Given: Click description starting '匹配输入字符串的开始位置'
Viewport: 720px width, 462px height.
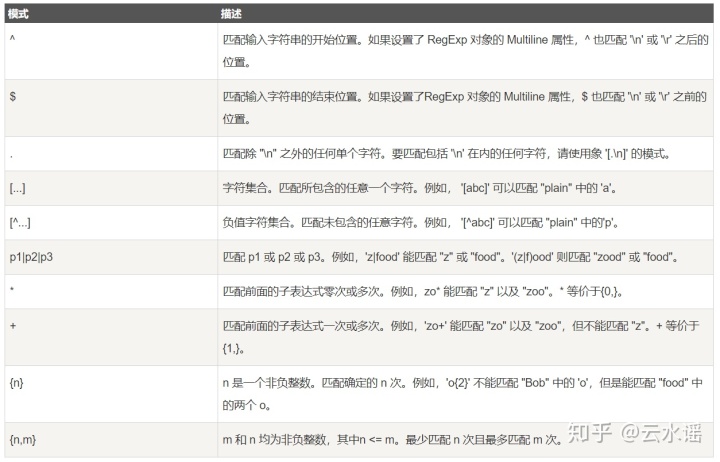Looking at the screenshot, I should tap(465, 51).
